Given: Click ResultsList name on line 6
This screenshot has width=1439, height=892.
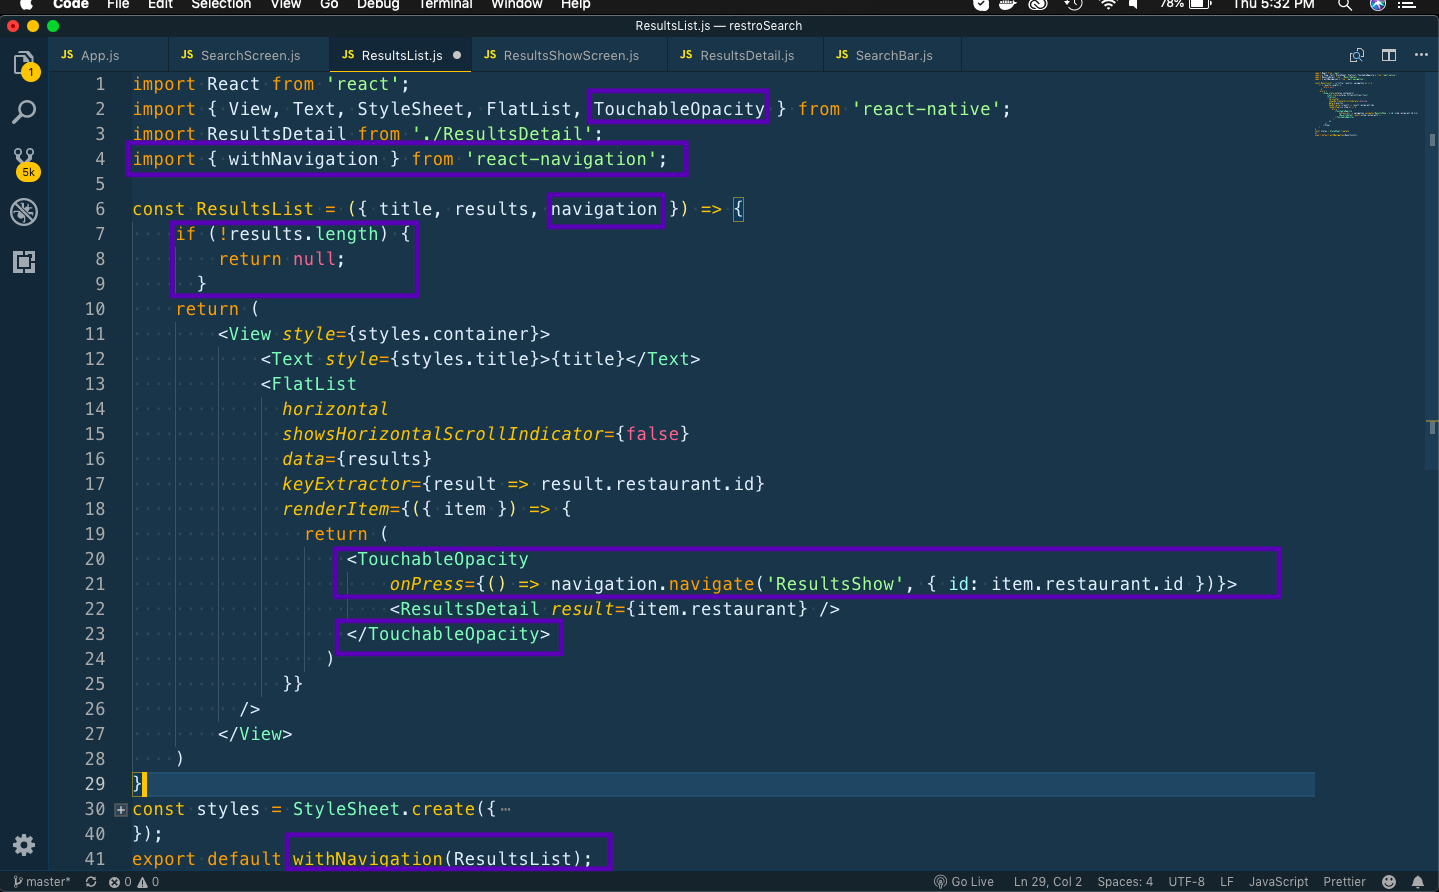Looking at the screenshot, I should [x=255, y=209].
